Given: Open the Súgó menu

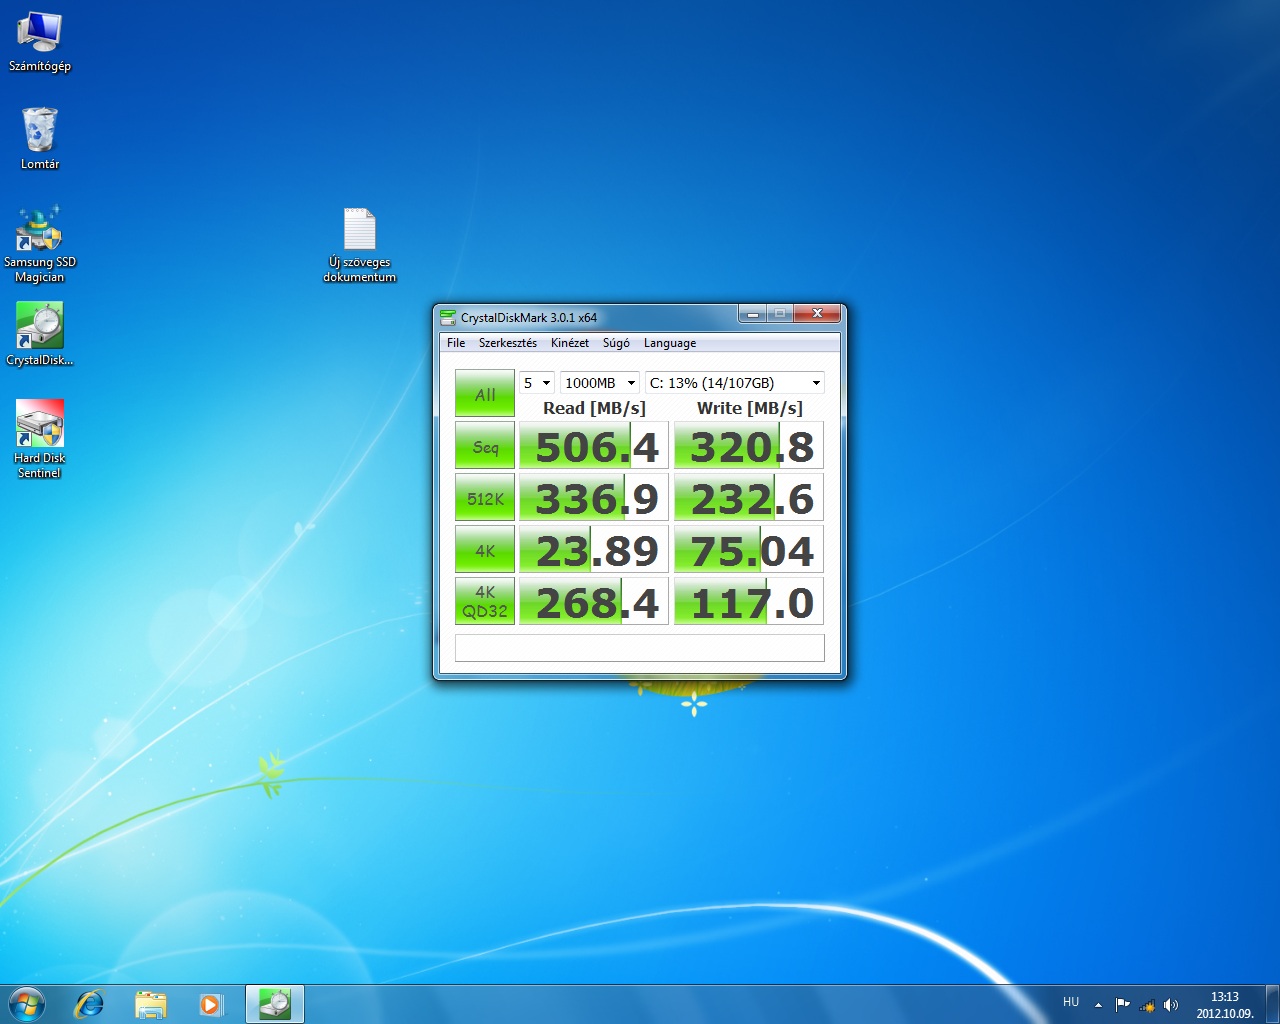Looking at the screenshot, I should pos(616,343).
